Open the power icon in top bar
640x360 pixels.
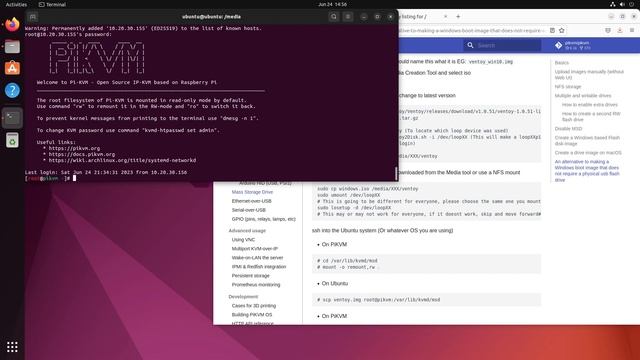point(631,4)
